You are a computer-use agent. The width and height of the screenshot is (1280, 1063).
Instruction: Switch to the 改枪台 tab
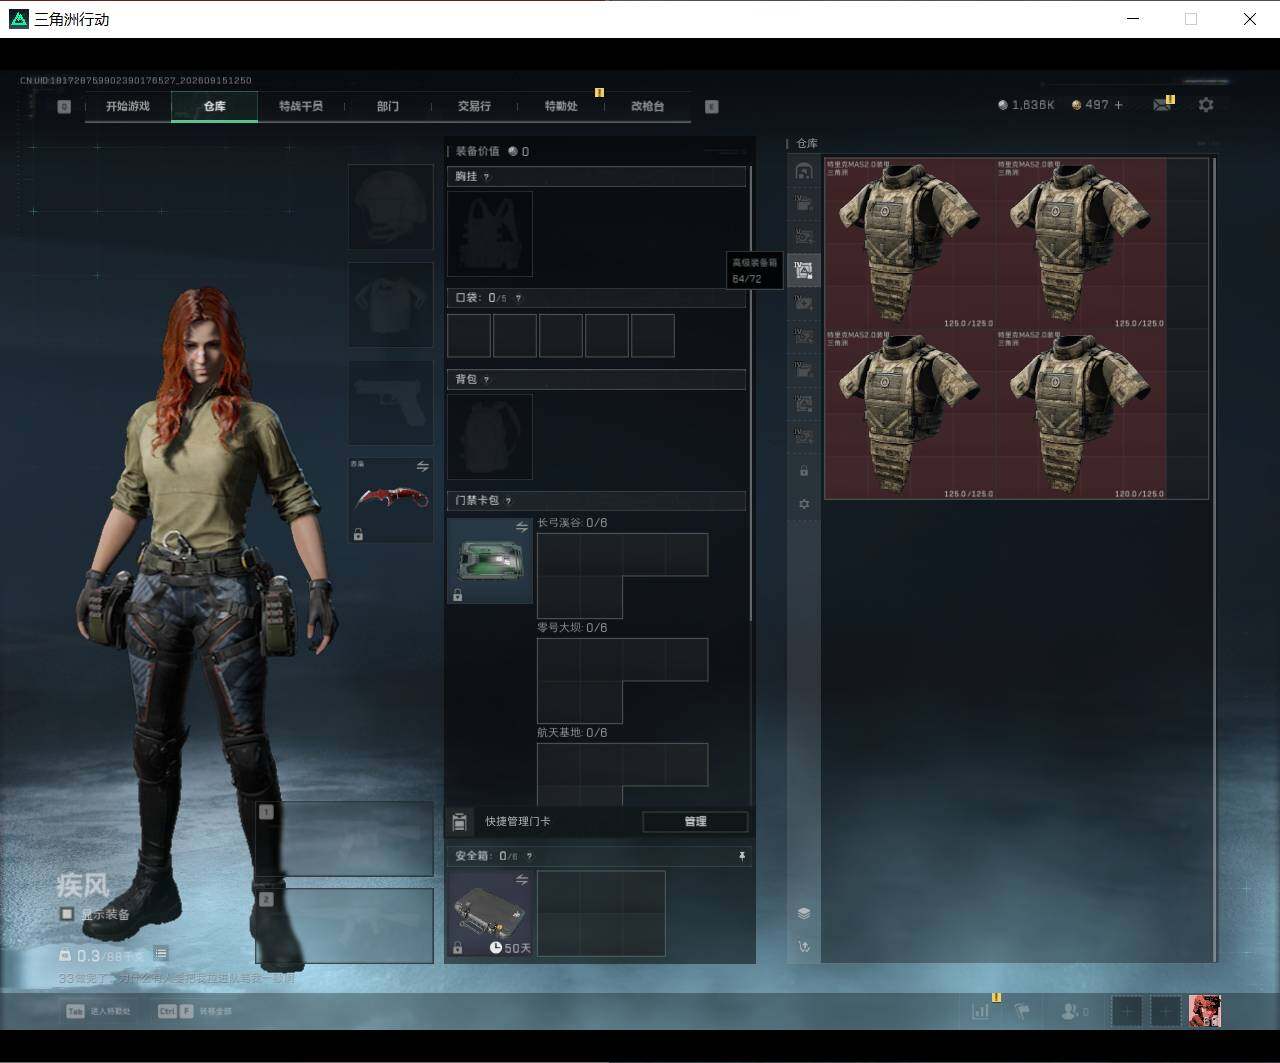coord(647,106)
